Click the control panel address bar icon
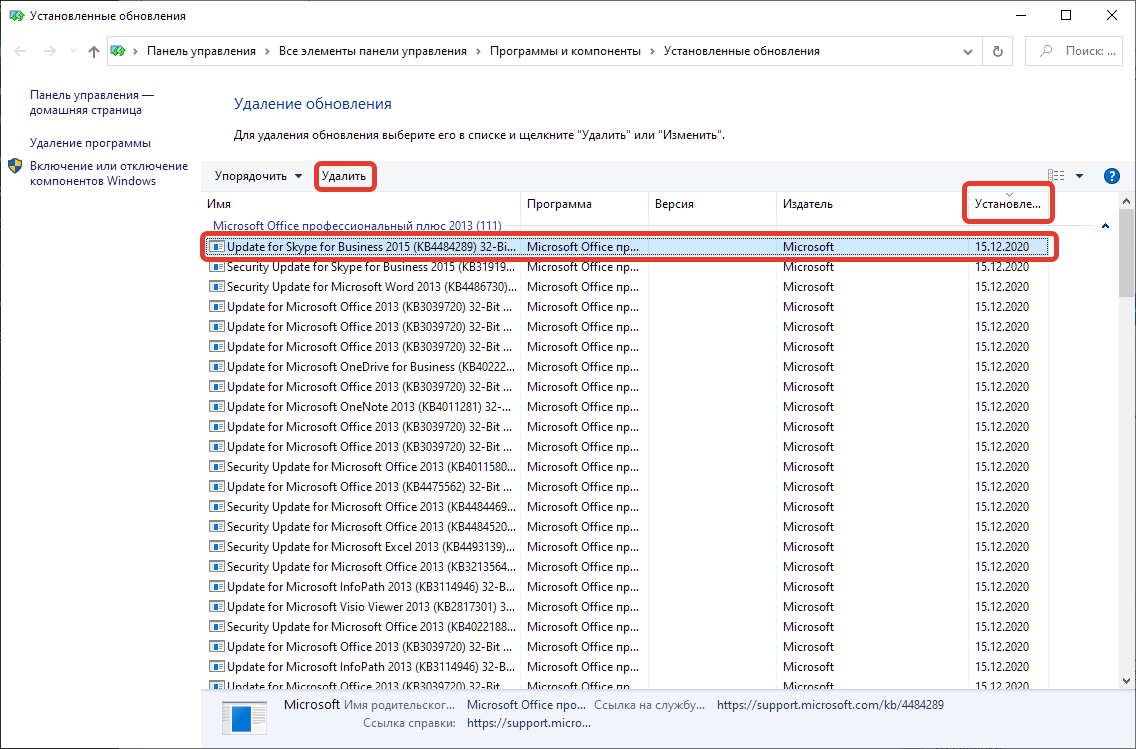 [119, 51]
